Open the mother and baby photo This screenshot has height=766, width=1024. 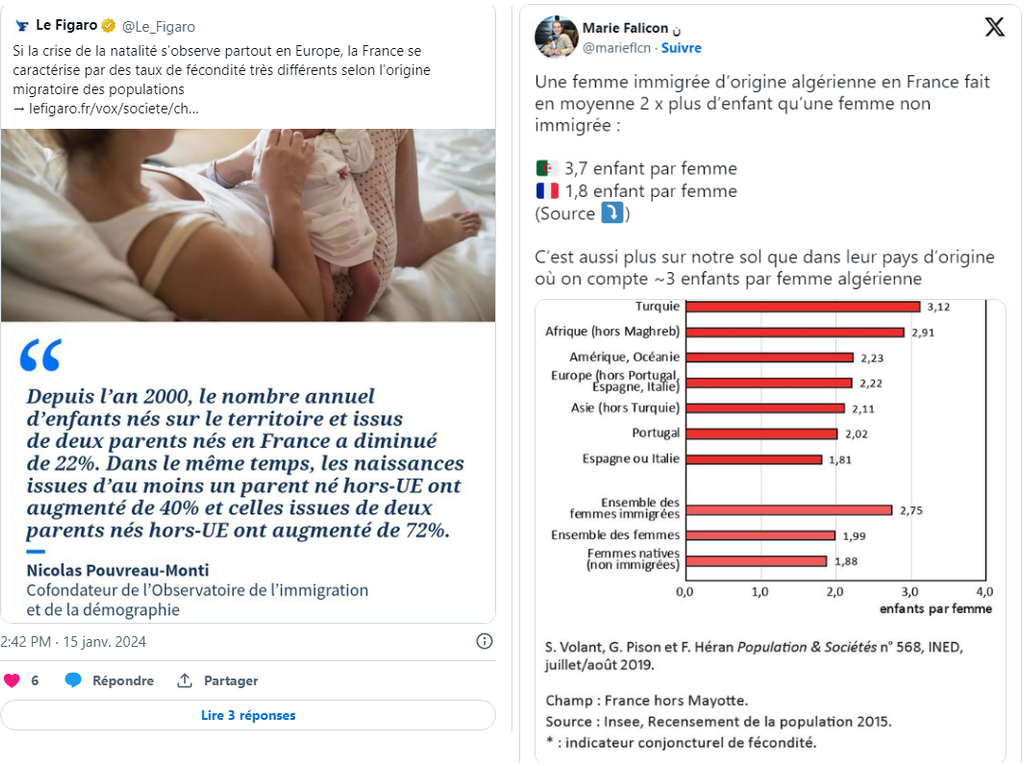click(x=248, y=225)
